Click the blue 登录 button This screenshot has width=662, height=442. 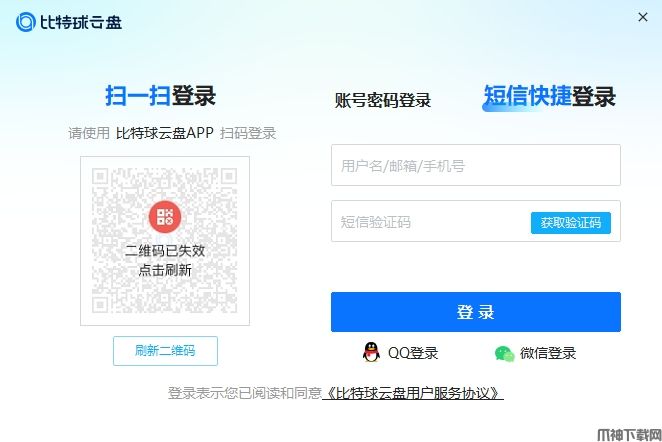coord(476,312)
